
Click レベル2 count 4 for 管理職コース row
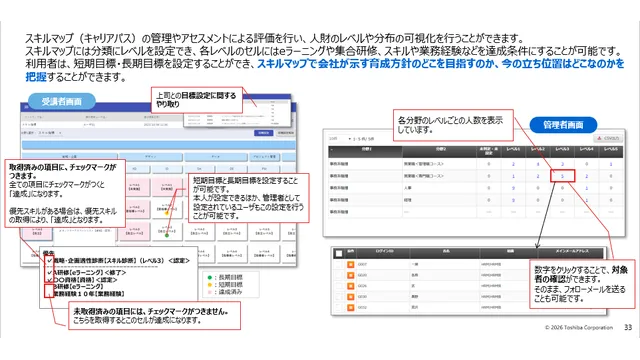[x=538, y=164]
